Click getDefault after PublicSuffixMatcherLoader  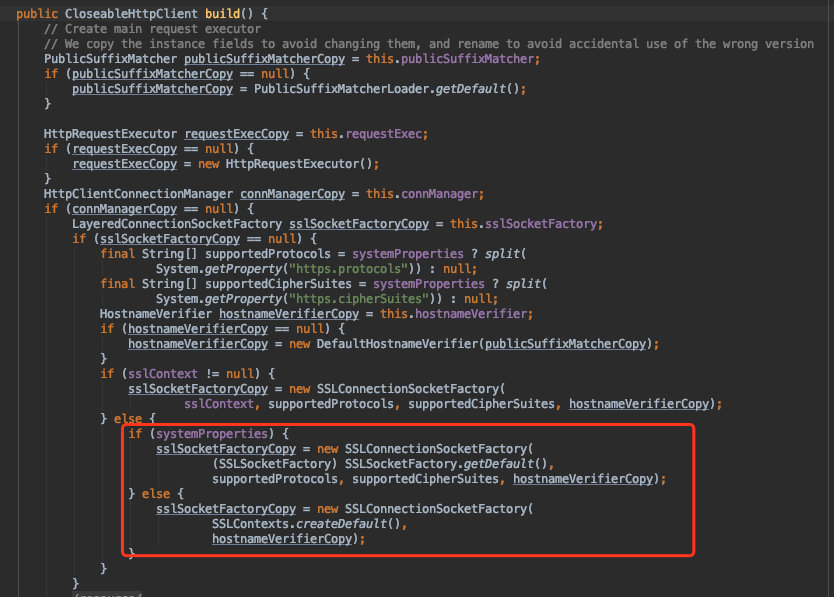coord(471,88)
